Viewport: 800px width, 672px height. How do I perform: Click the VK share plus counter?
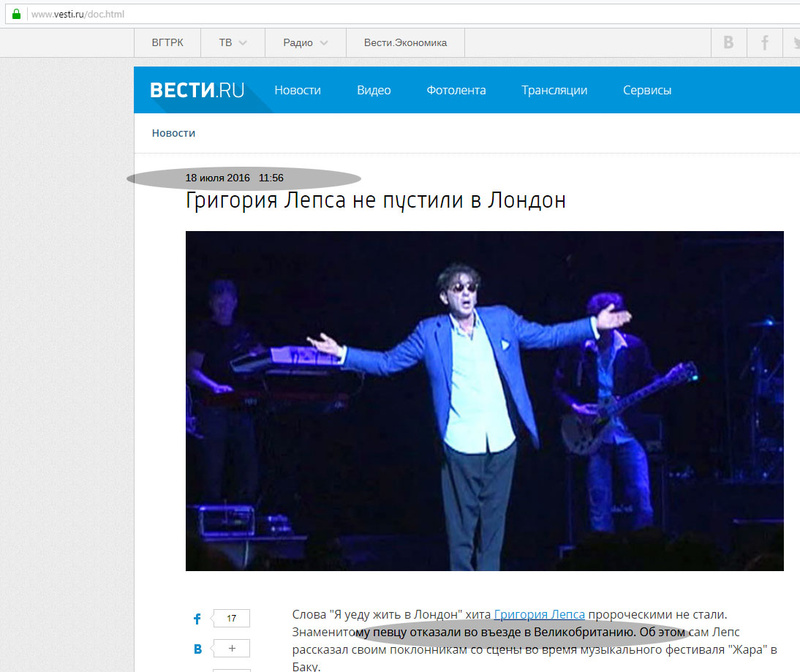coord(232,649)
